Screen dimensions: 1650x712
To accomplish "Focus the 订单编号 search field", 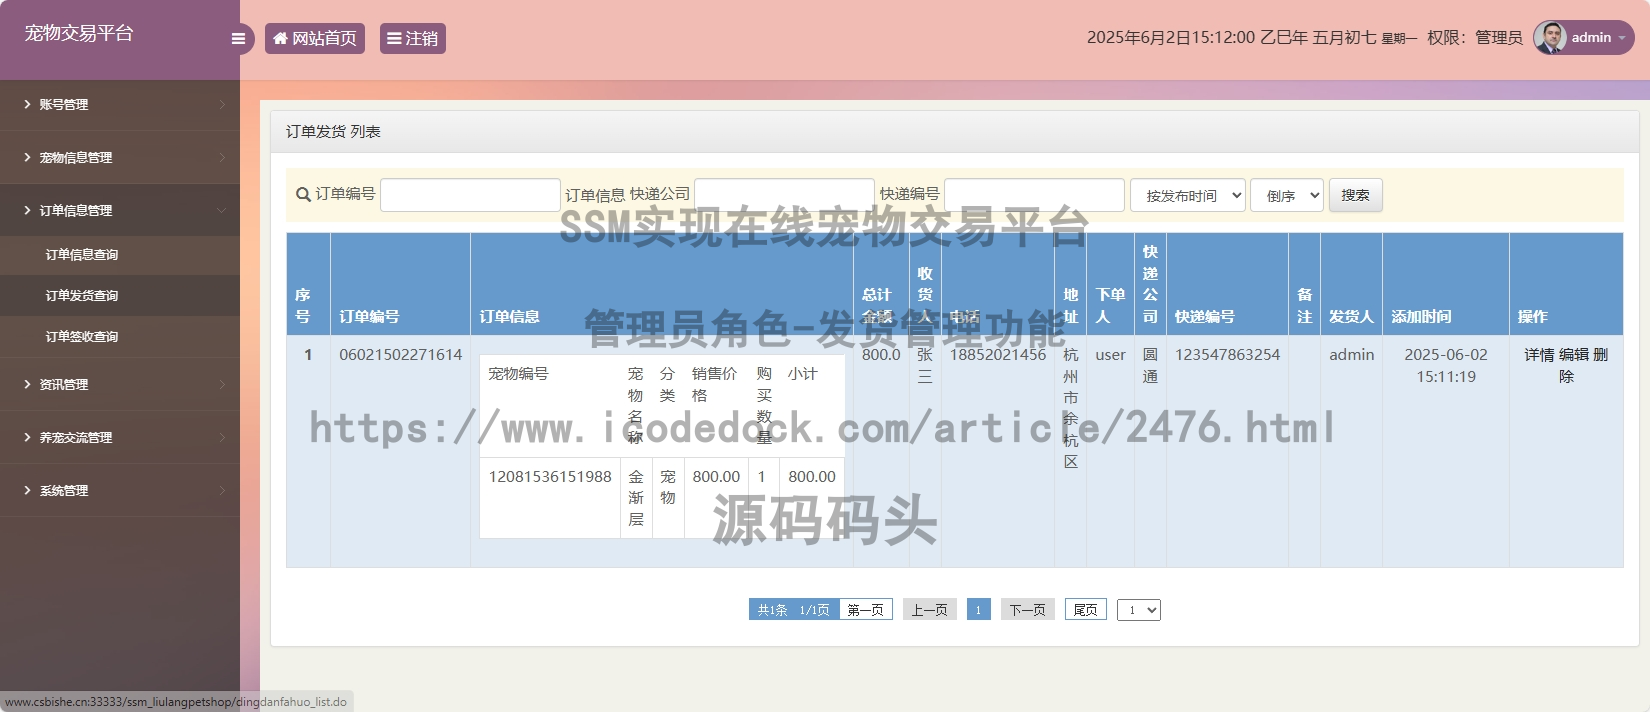I will (470, 195).
